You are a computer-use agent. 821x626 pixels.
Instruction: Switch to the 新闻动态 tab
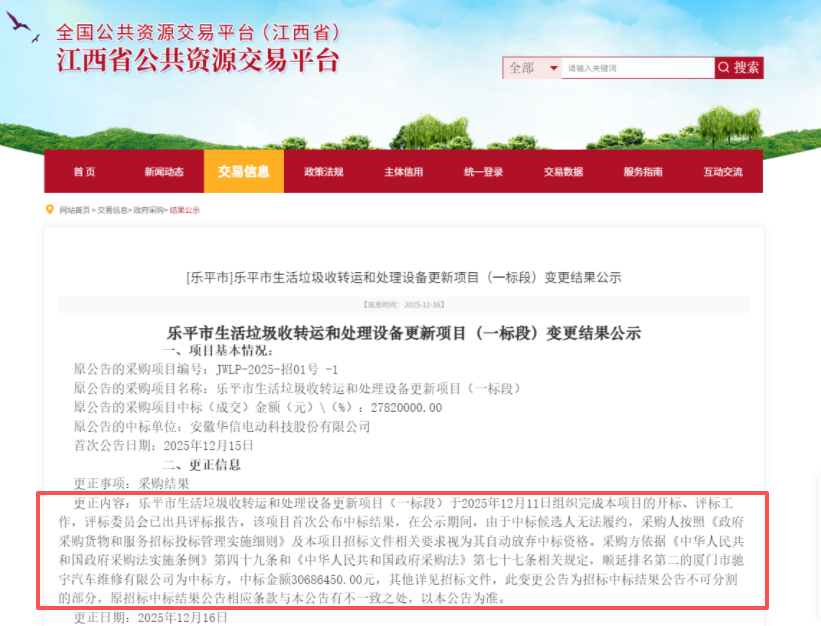point(163,172)
